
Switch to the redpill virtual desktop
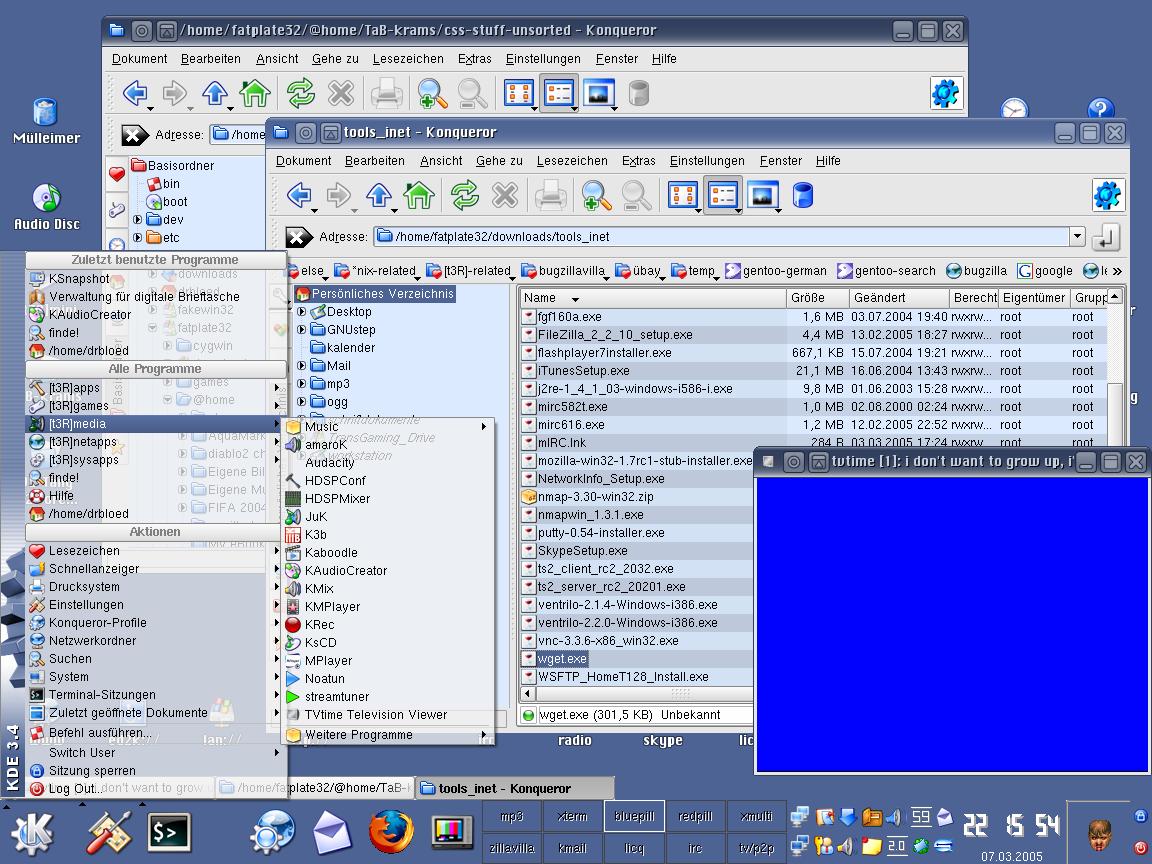695,816
